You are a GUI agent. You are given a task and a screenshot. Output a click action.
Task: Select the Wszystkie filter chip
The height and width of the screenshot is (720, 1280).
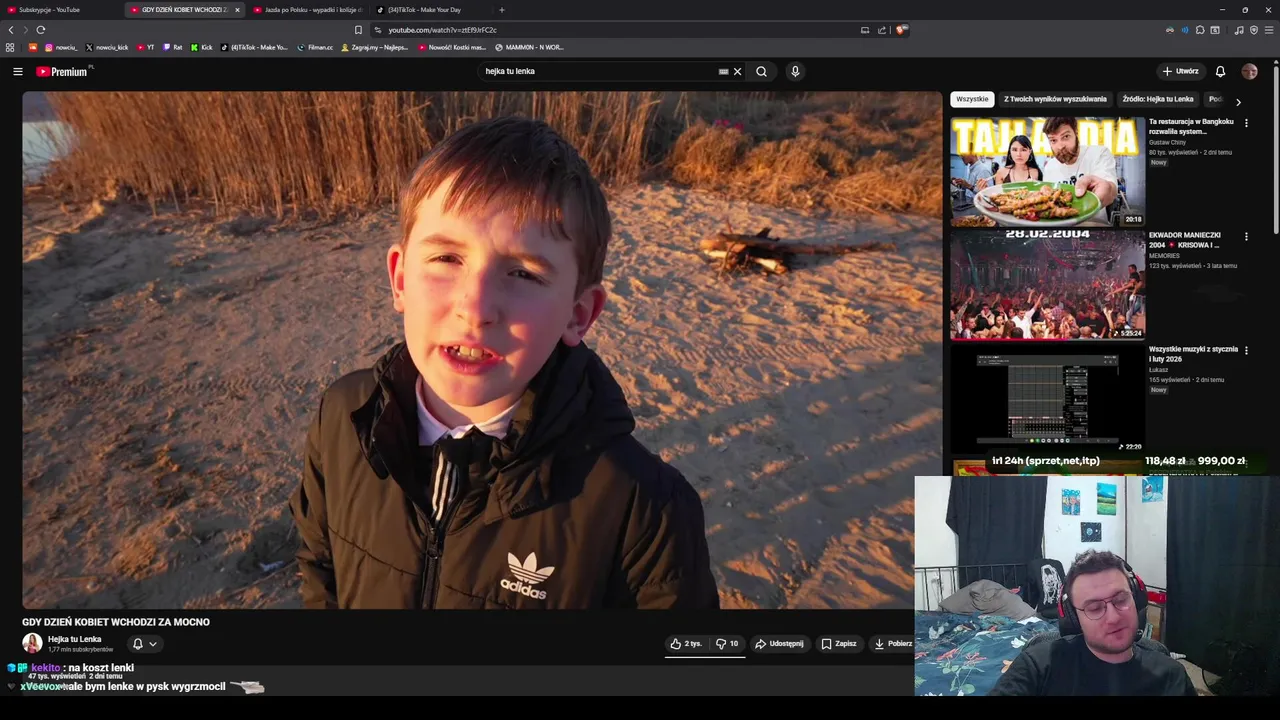point(972,99)
